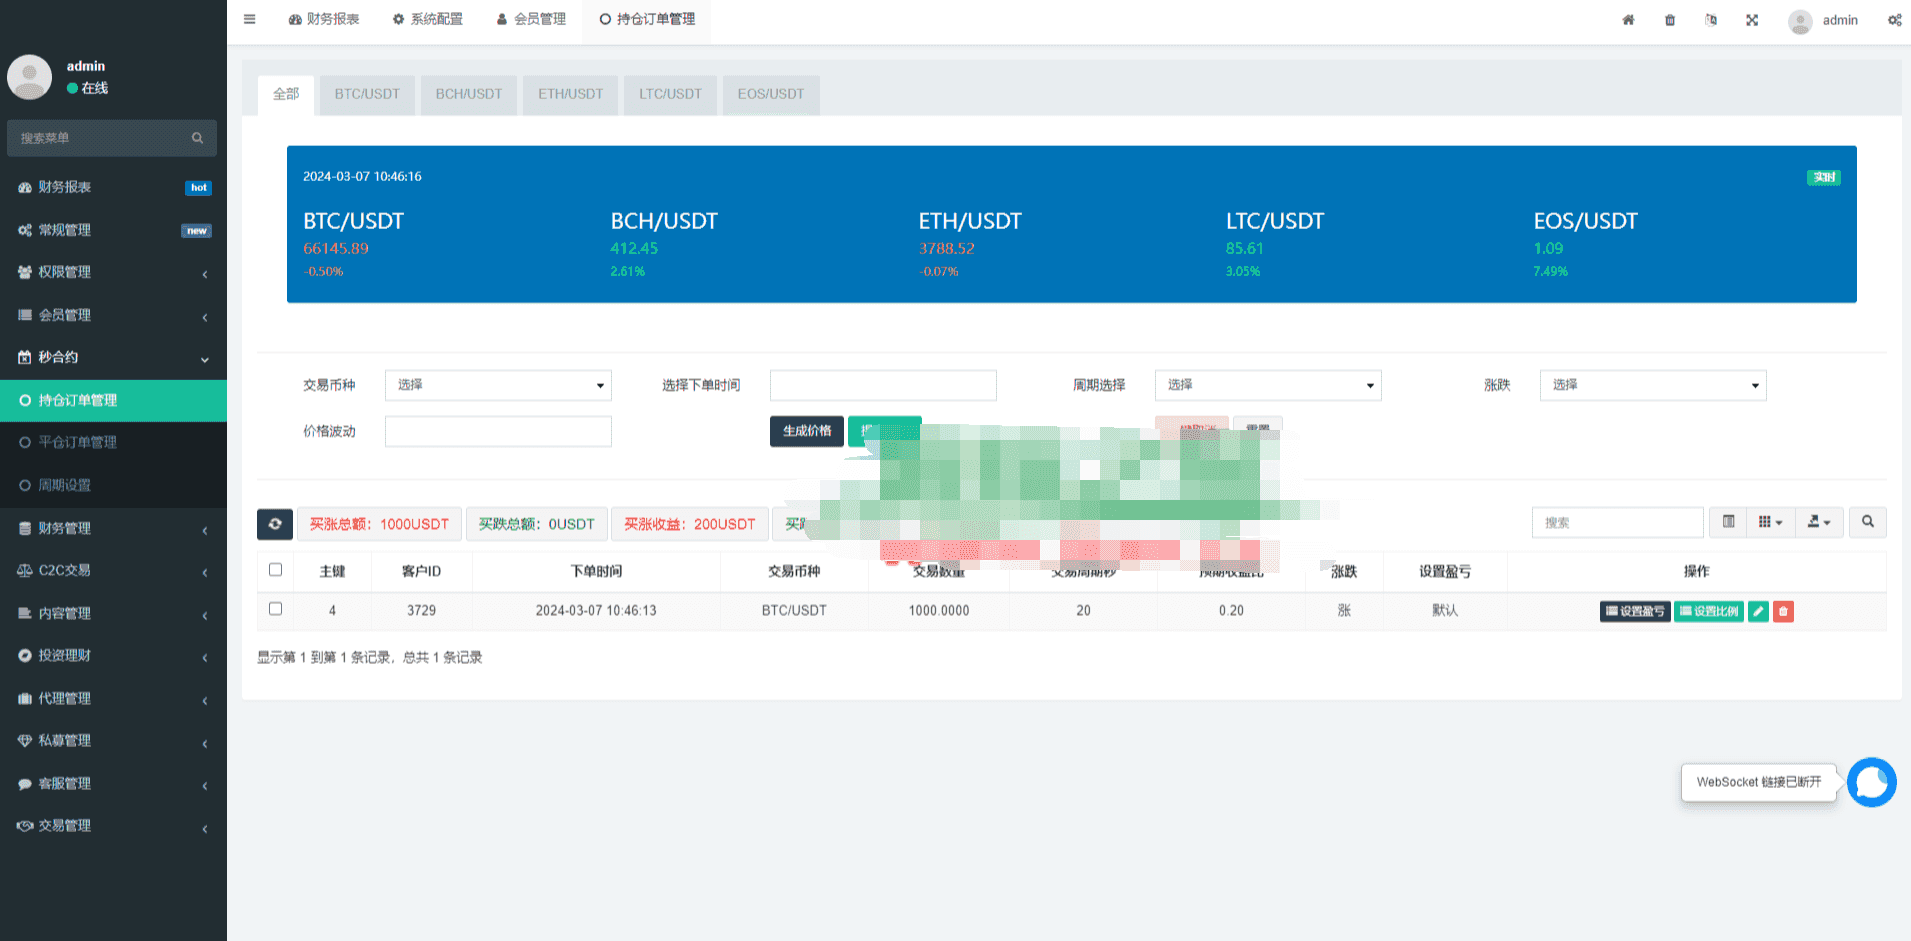Click the trash icon in top bar
This screenshot has width=1911, height=941.
(x=1670, y=20)
